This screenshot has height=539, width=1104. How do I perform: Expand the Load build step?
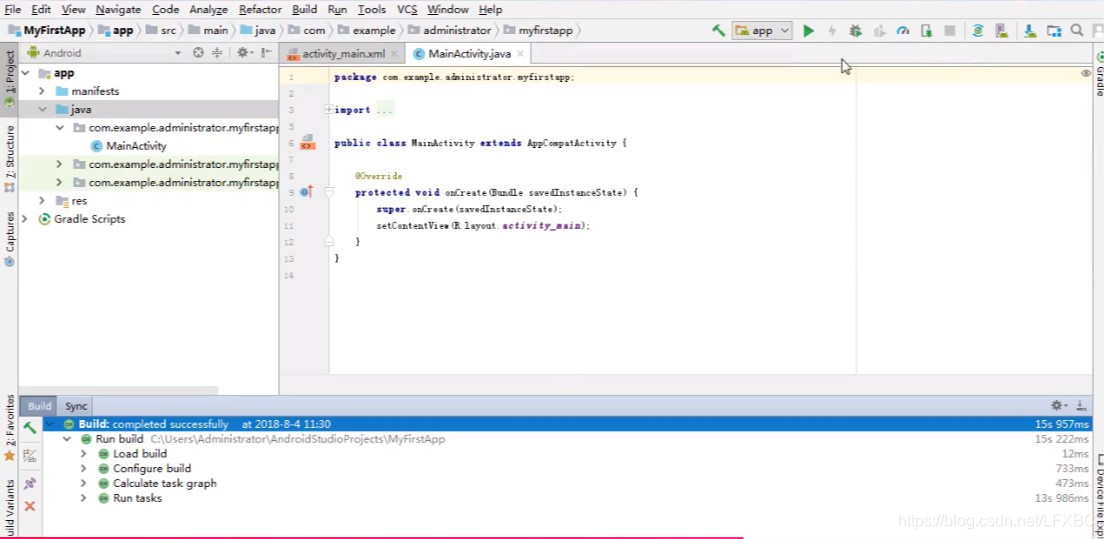[83, 454]
